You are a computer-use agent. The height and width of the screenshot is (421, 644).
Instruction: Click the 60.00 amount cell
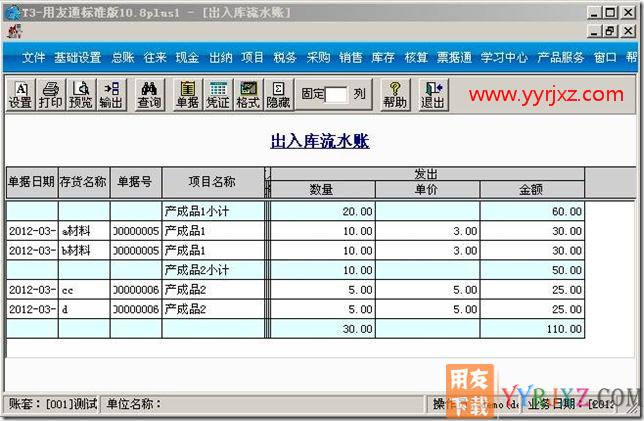pos(532,211)
